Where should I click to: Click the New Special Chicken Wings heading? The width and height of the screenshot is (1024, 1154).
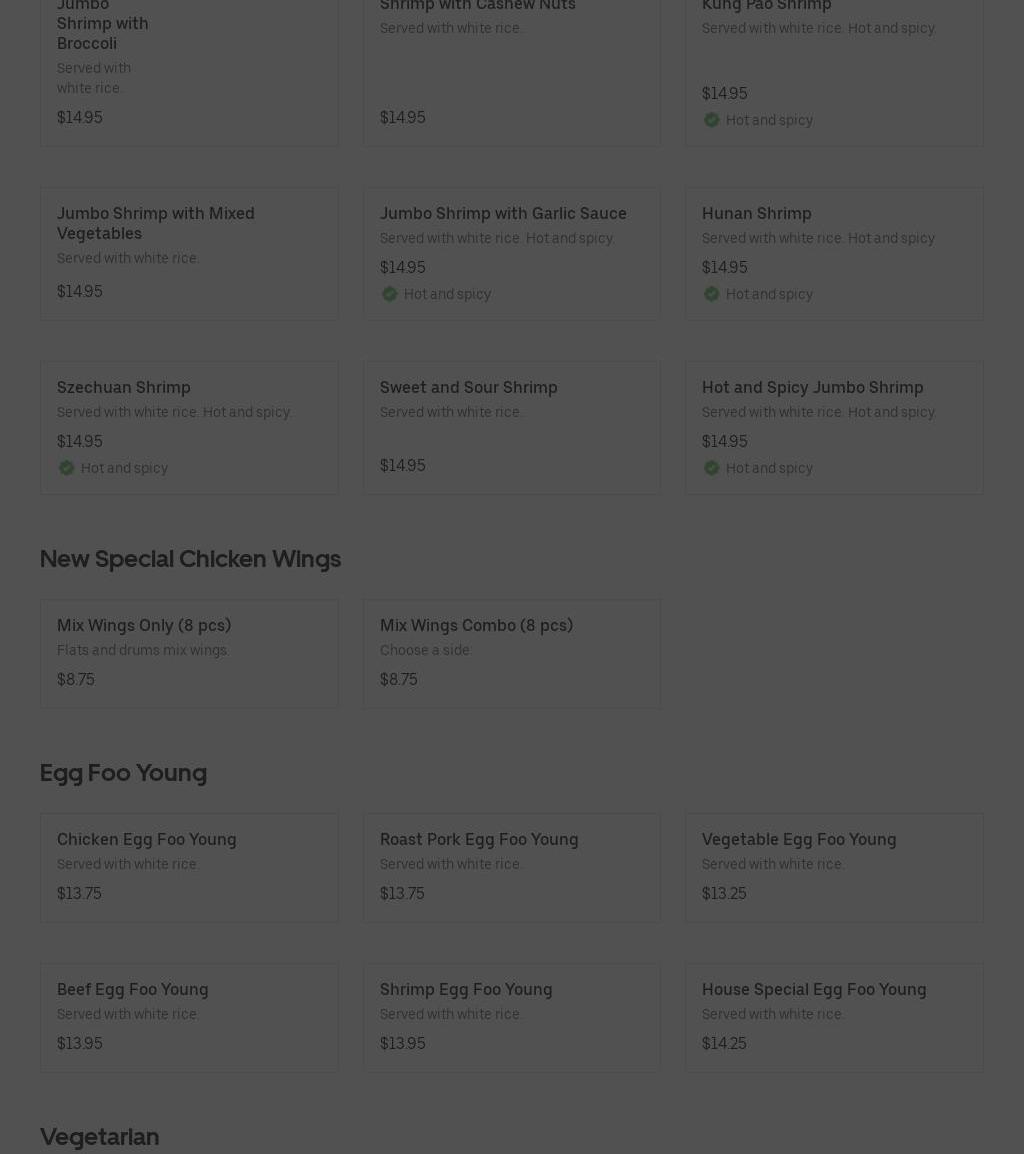point(190,559)
